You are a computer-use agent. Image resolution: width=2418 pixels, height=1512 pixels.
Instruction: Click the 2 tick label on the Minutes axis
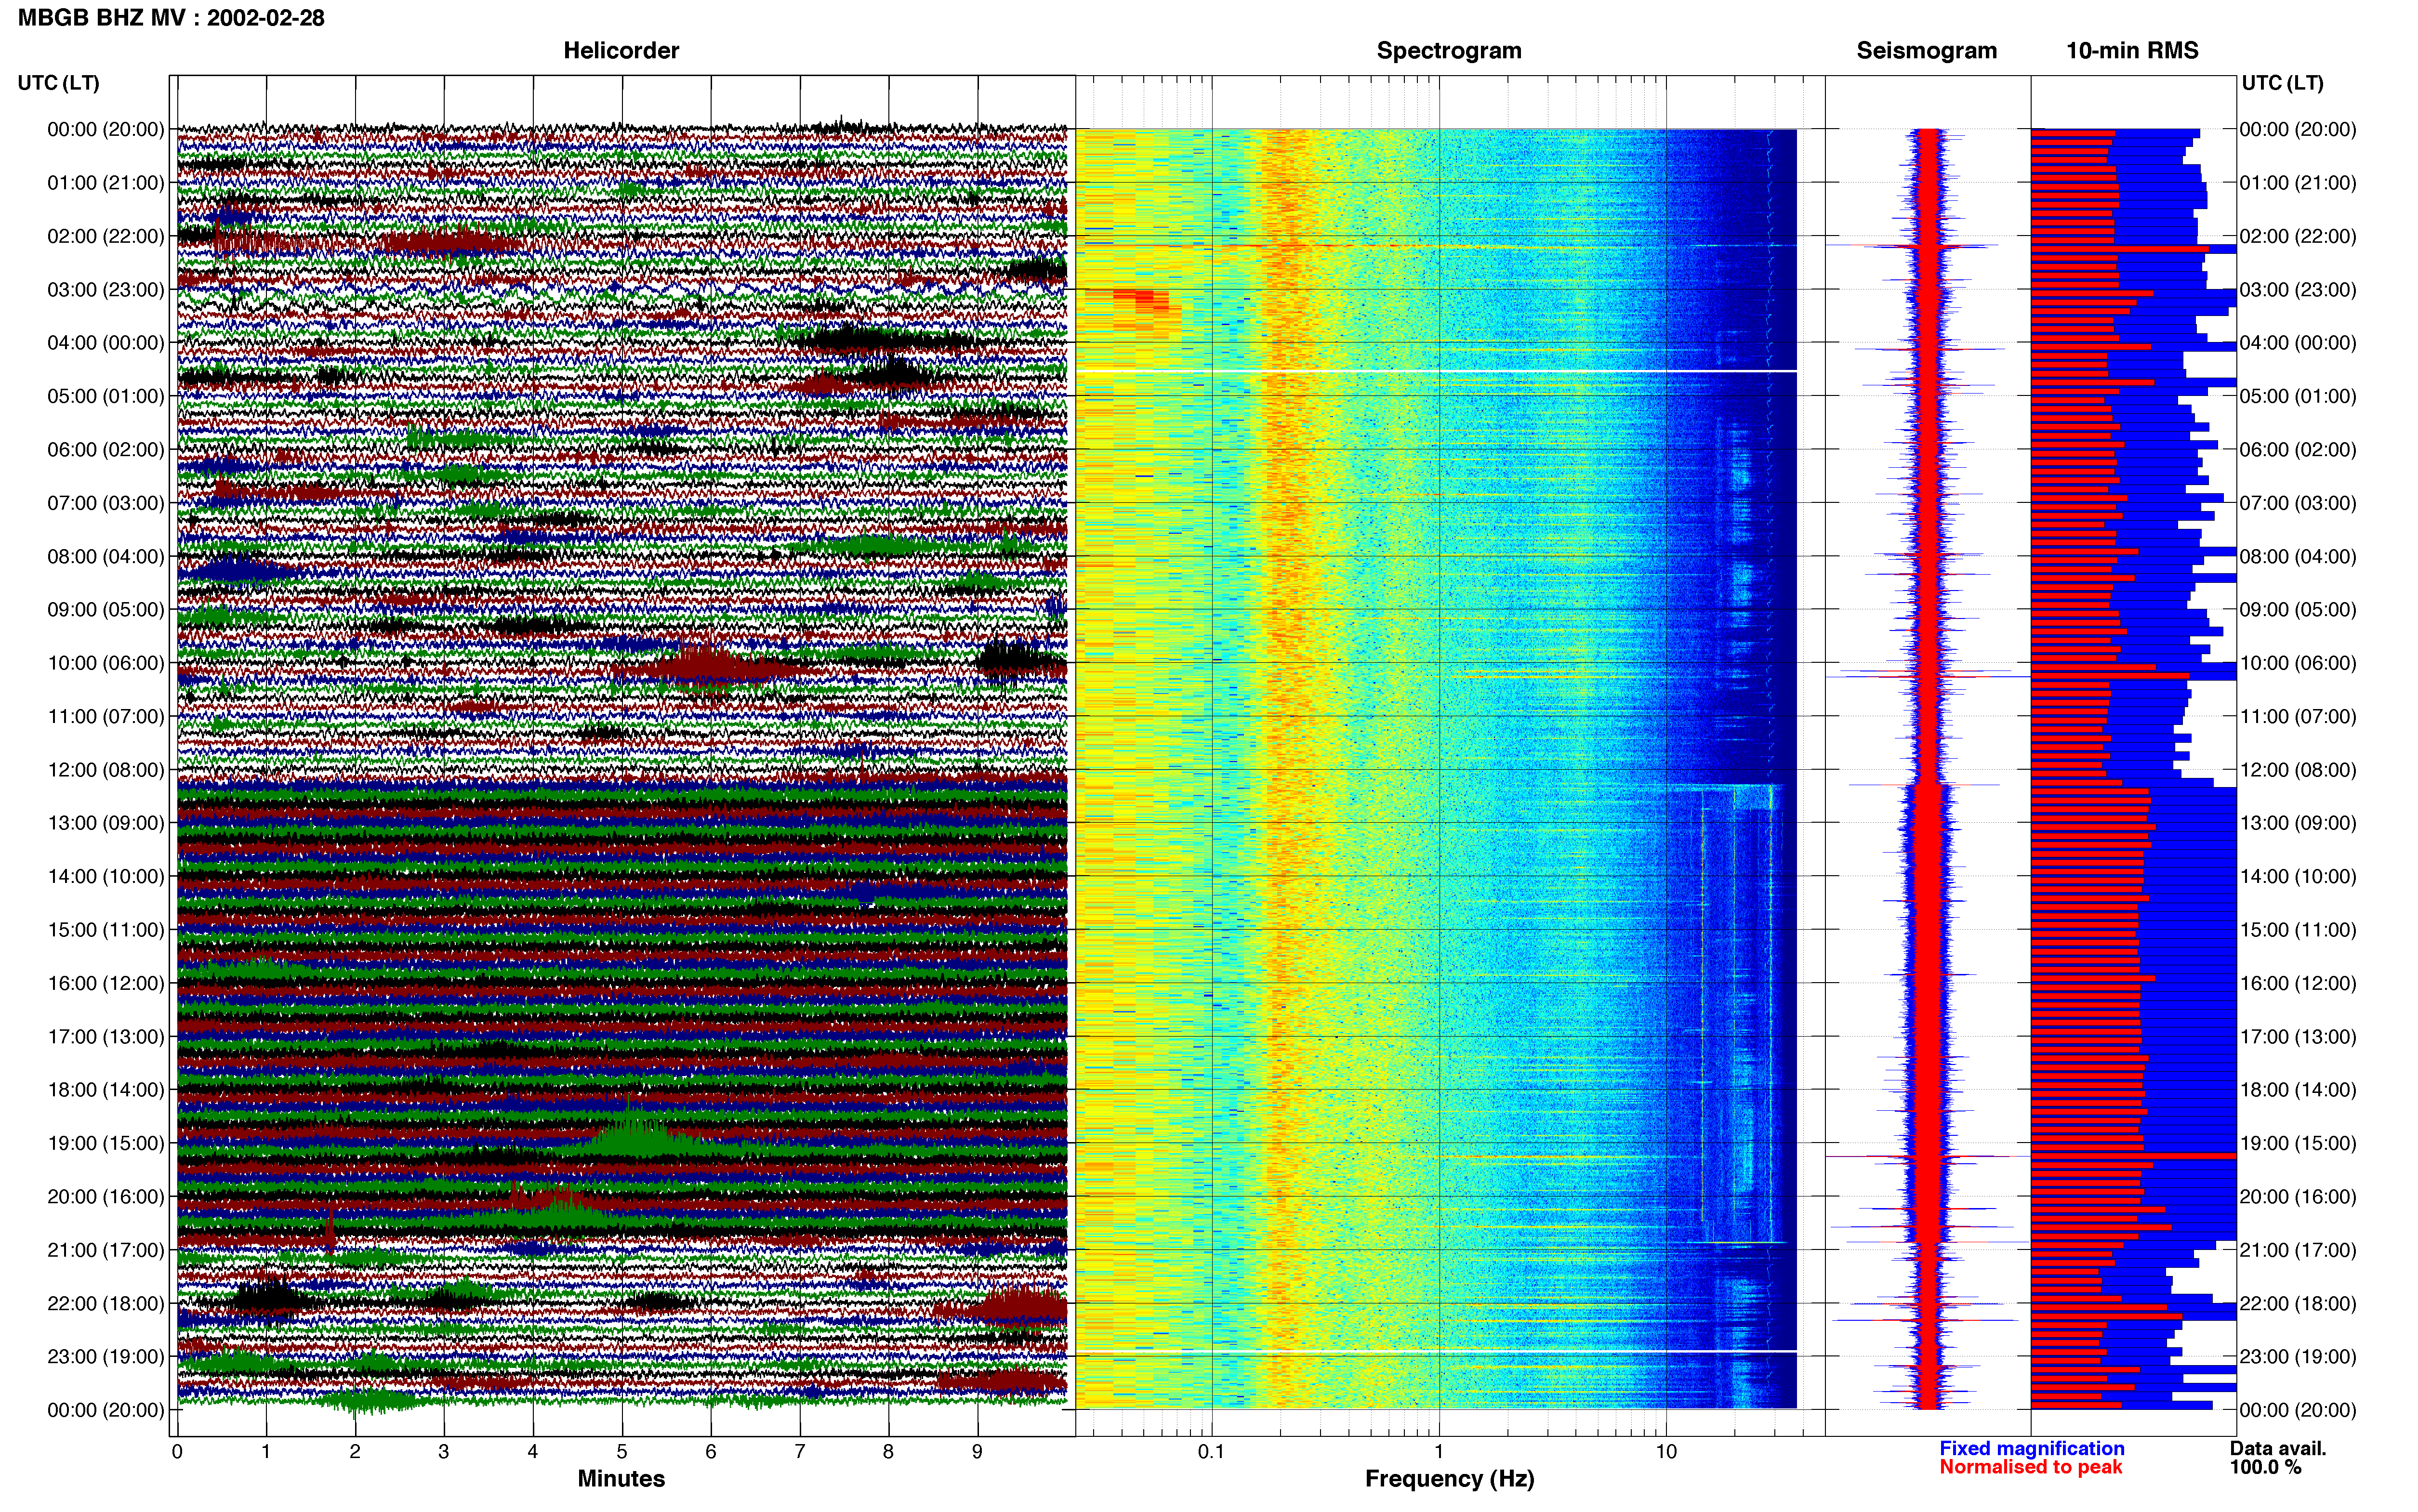(x=355, y=1452)
